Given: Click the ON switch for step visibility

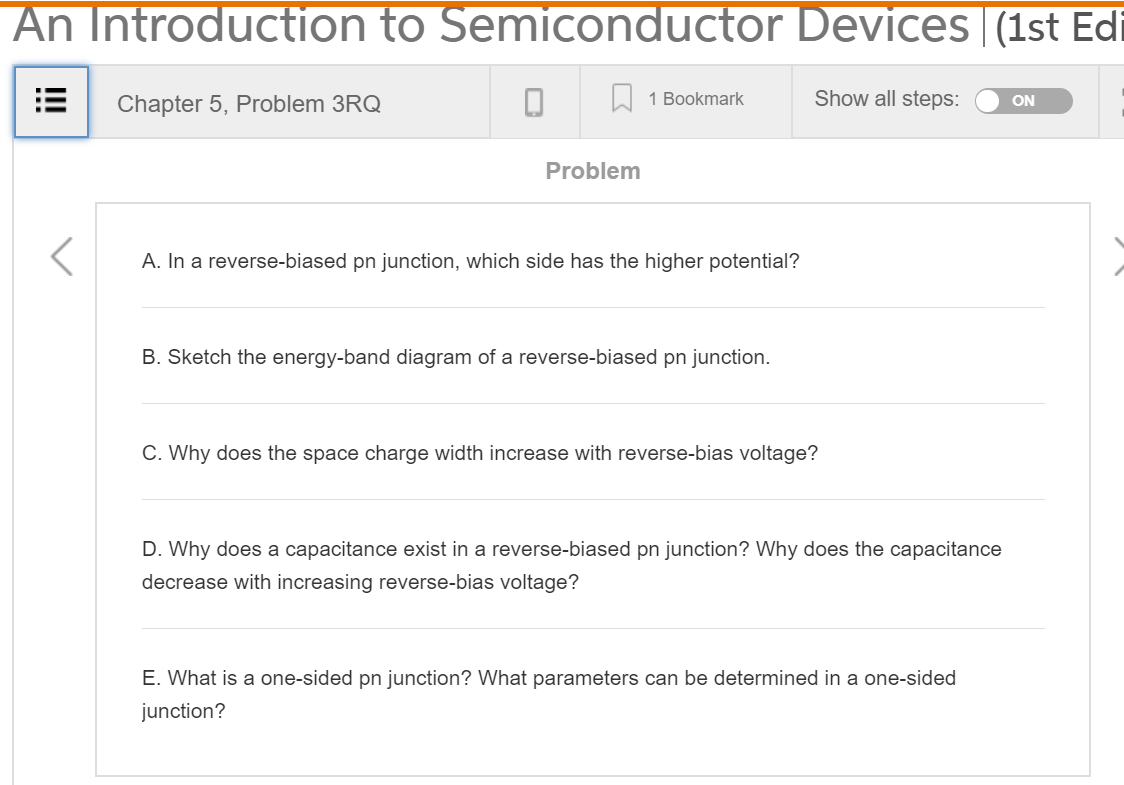Looking at the screenshot, I should click(1023, 101).
